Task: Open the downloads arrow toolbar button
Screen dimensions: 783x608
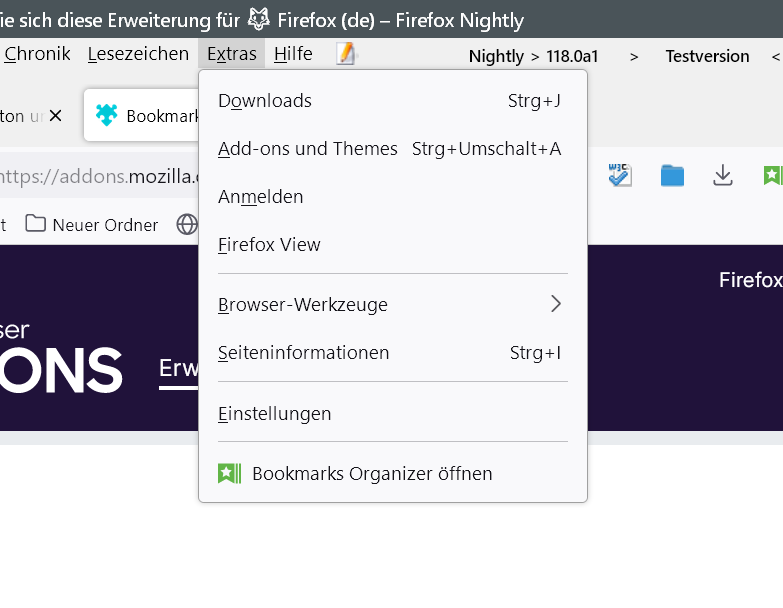Action: click(723, 176)
